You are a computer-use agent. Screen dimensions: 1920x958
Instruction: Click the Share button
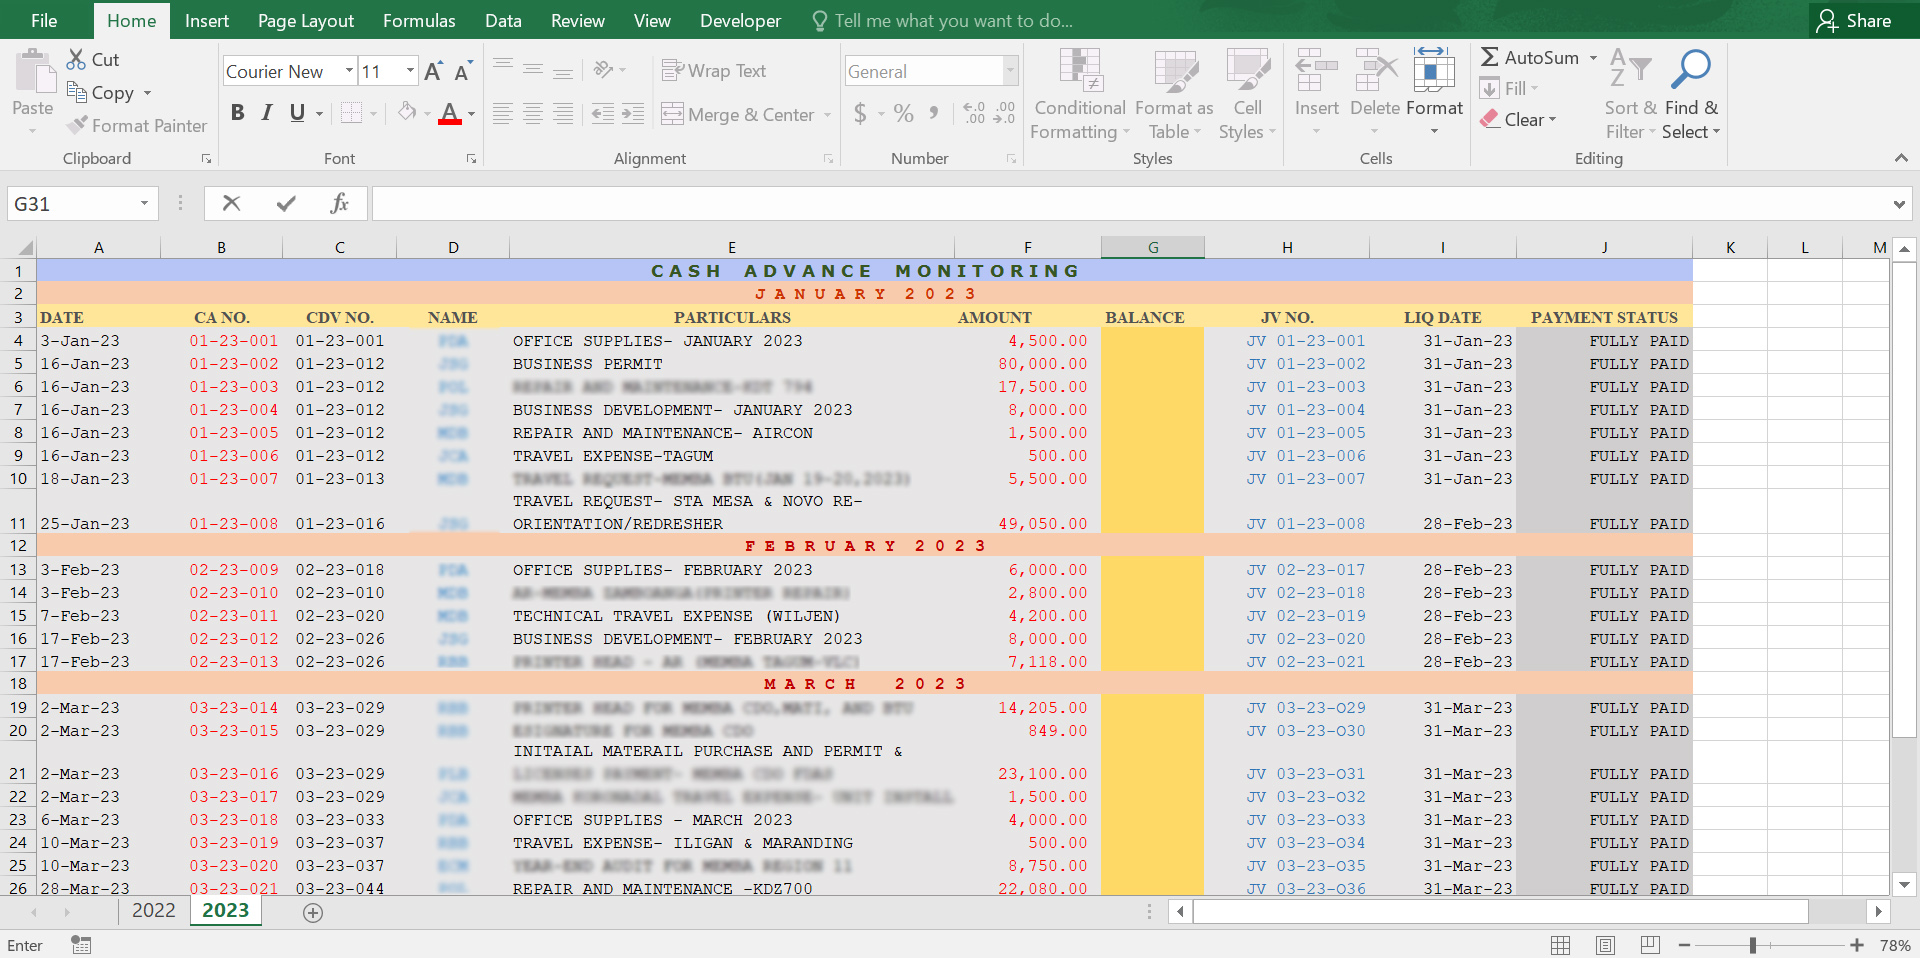point(1854,21)
